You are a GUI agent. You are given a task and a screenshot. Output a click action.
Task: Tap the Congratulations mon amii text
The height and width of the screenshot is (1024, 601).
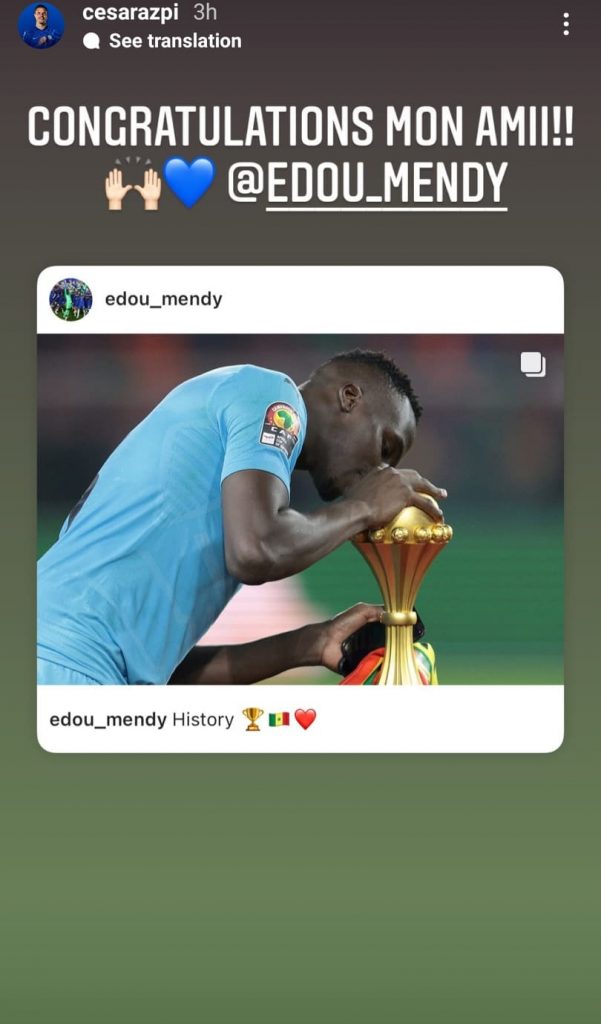click(300, 126)
